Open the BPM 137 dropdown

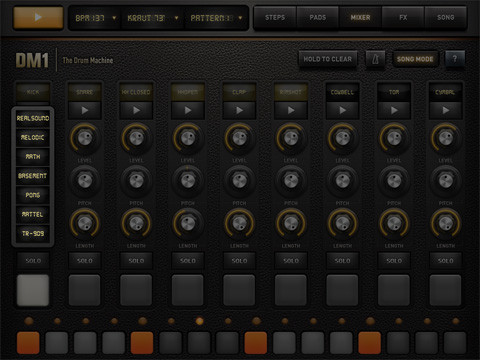coord(95,18)
